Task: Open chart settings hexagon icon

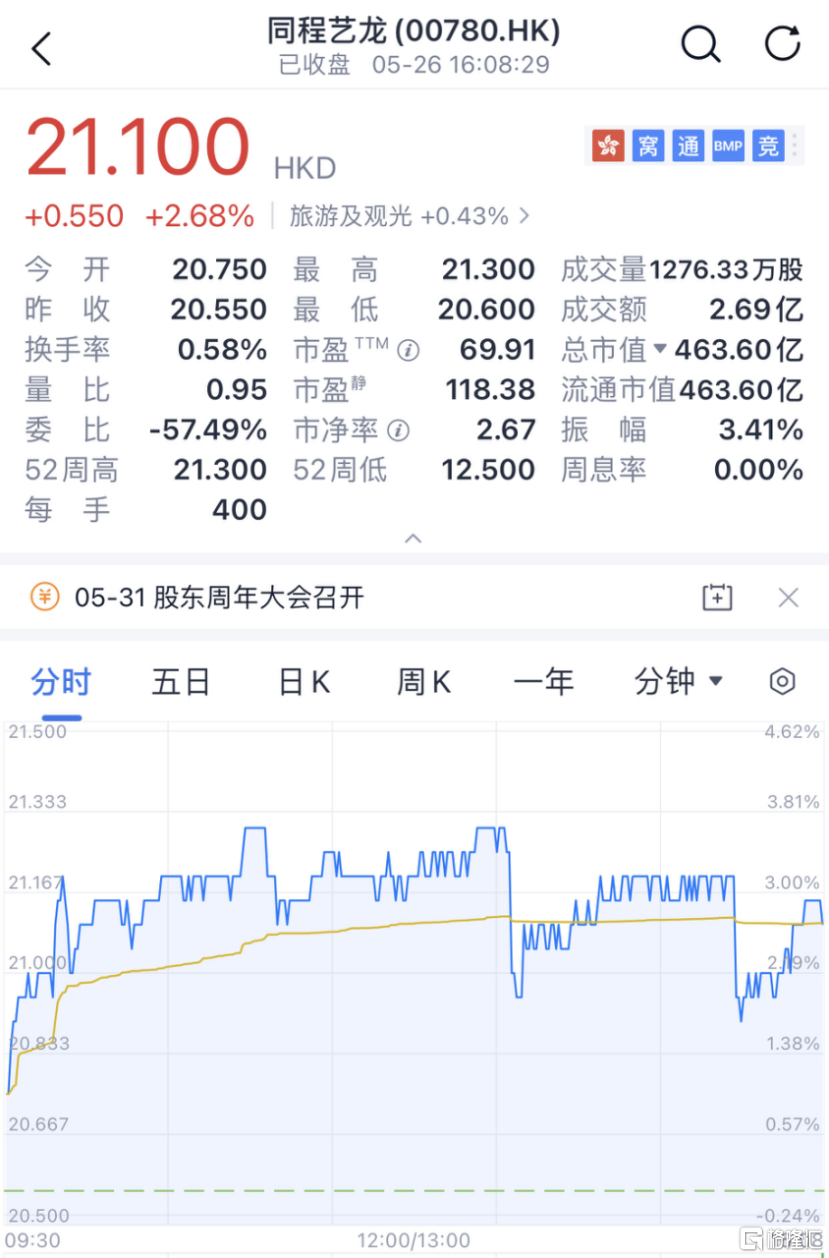Action: click(782, 682)
